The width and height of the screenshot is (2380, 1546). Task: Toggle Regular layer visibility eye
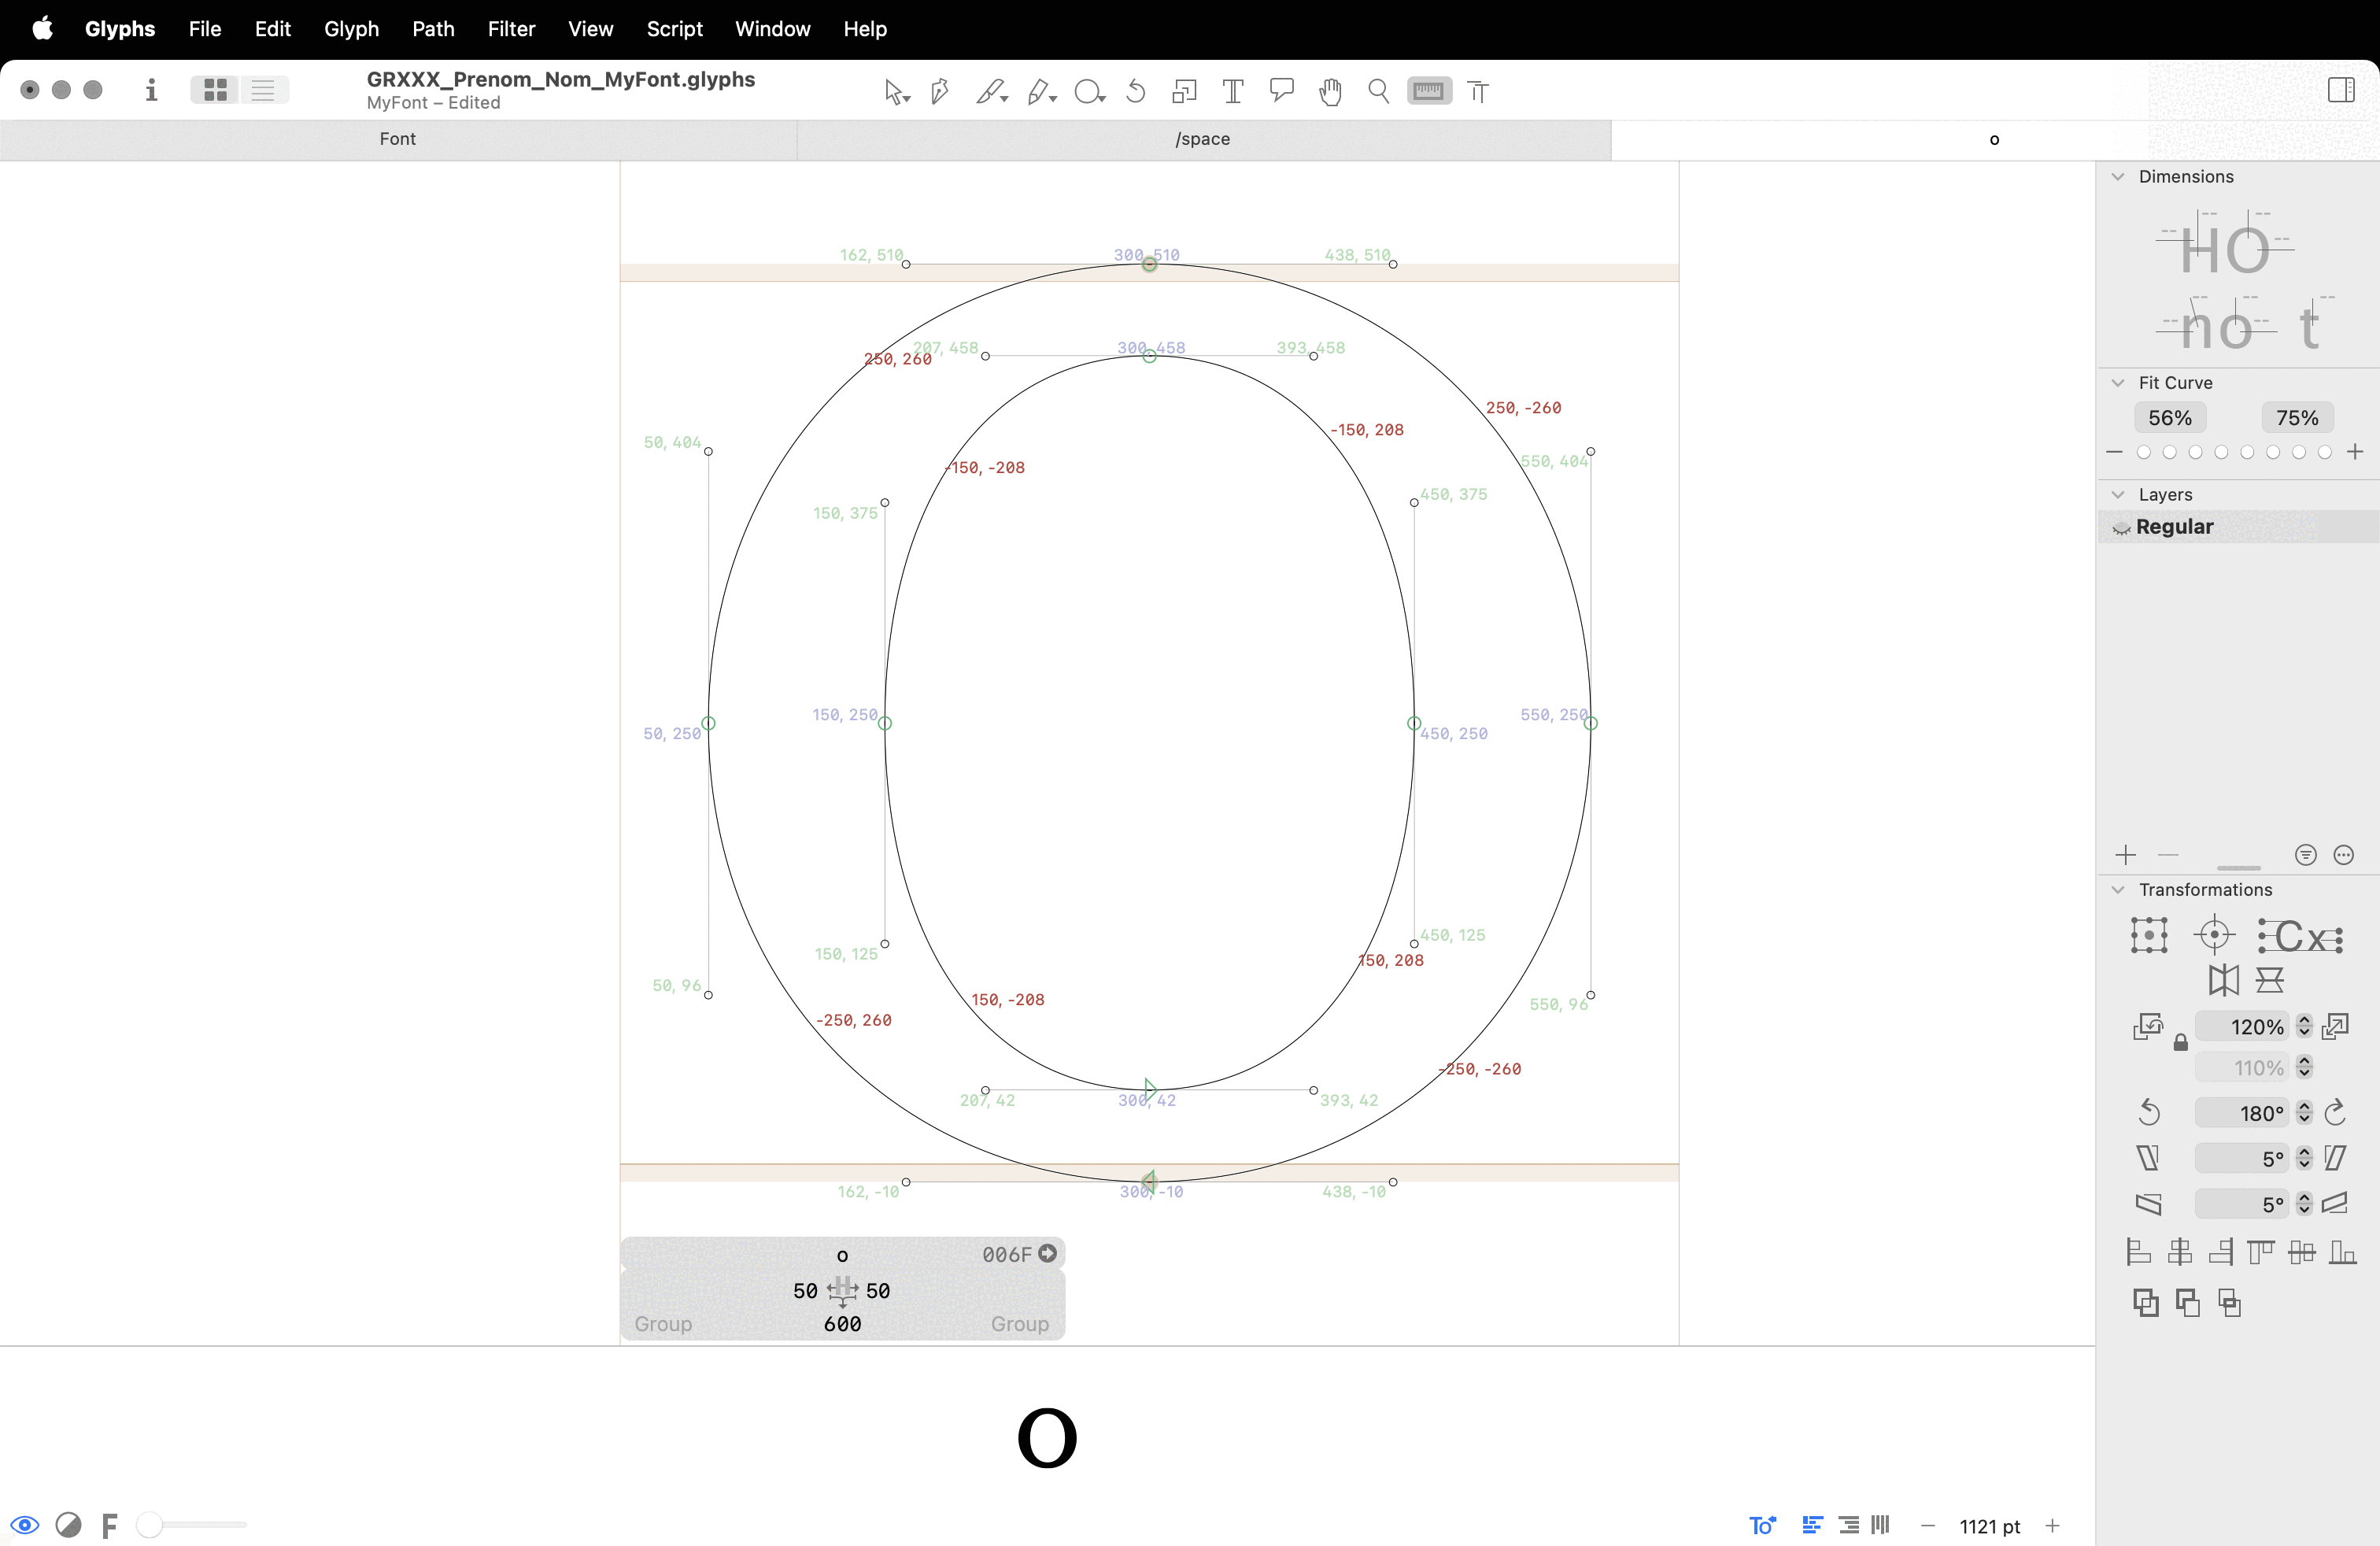click(x=2121, y=527)
